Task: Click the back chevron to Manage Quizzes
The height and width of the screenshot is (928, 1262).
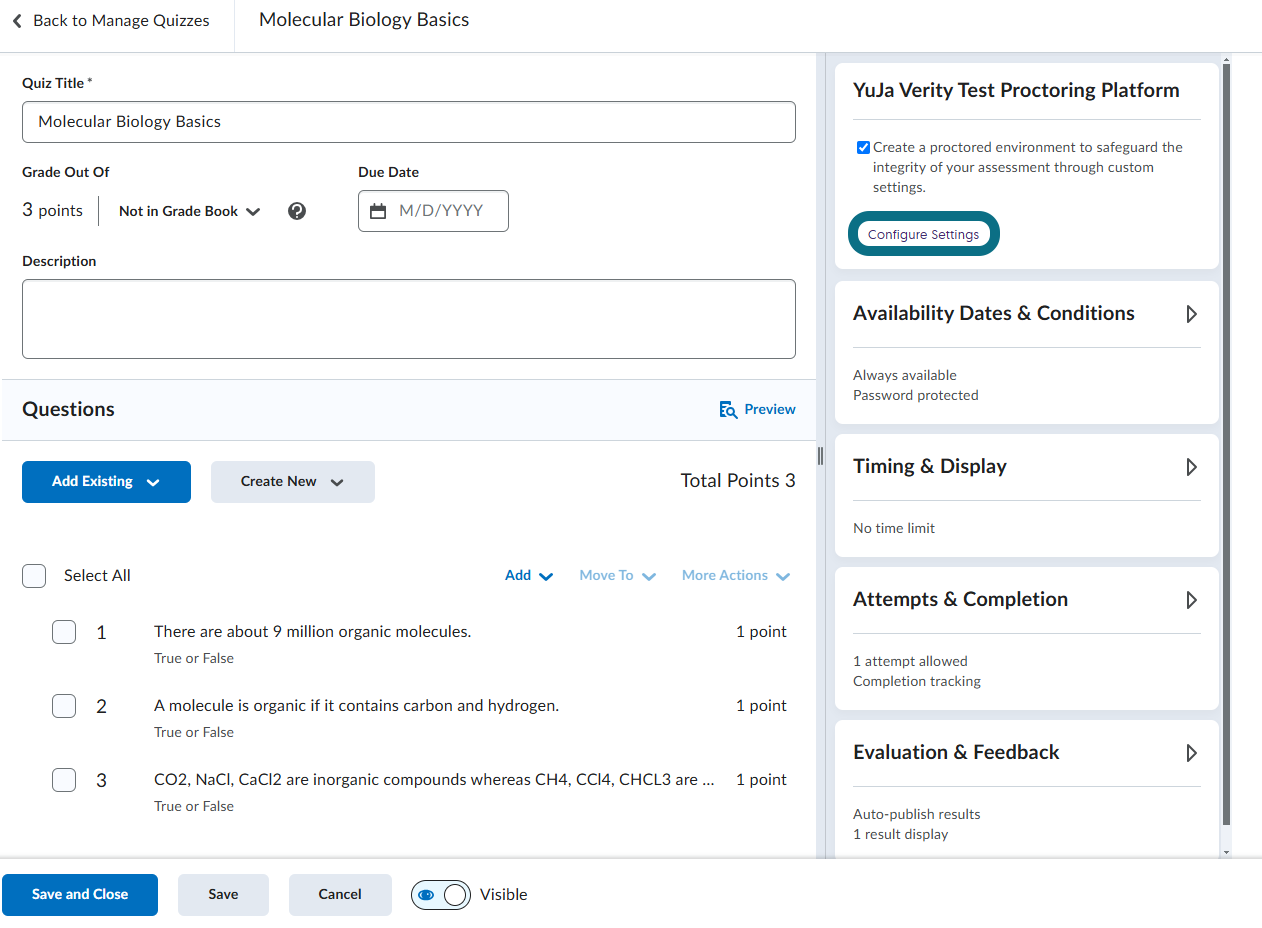Action: point(17,21)
